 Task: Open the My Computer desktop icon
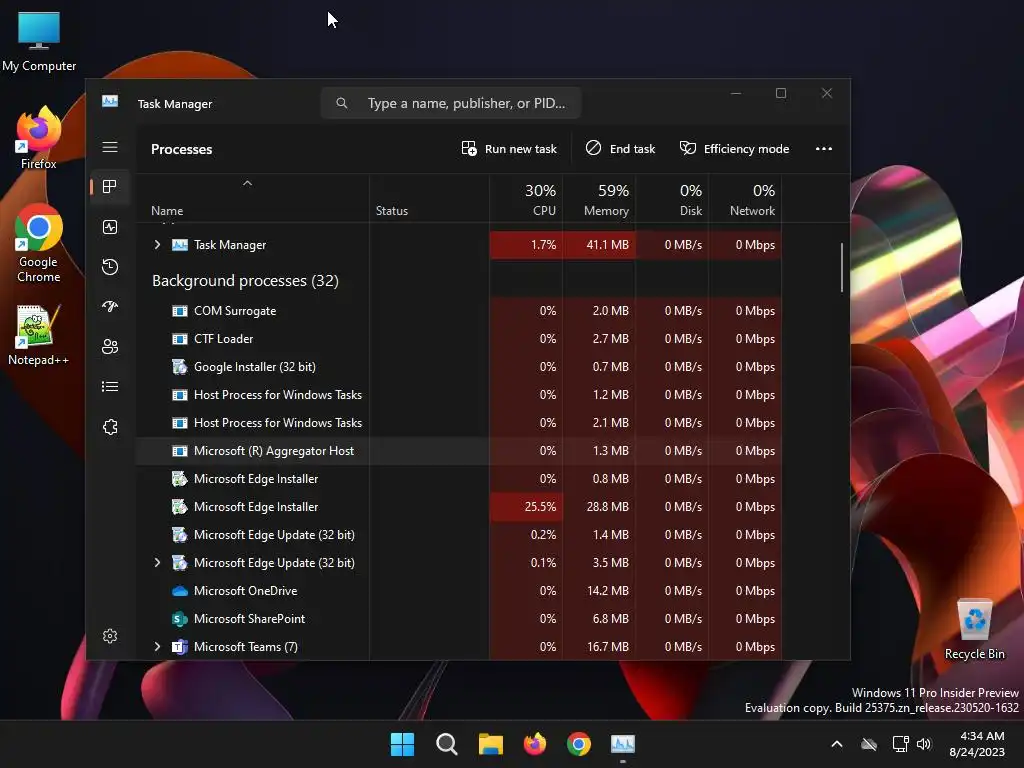(x=39, y=40)
